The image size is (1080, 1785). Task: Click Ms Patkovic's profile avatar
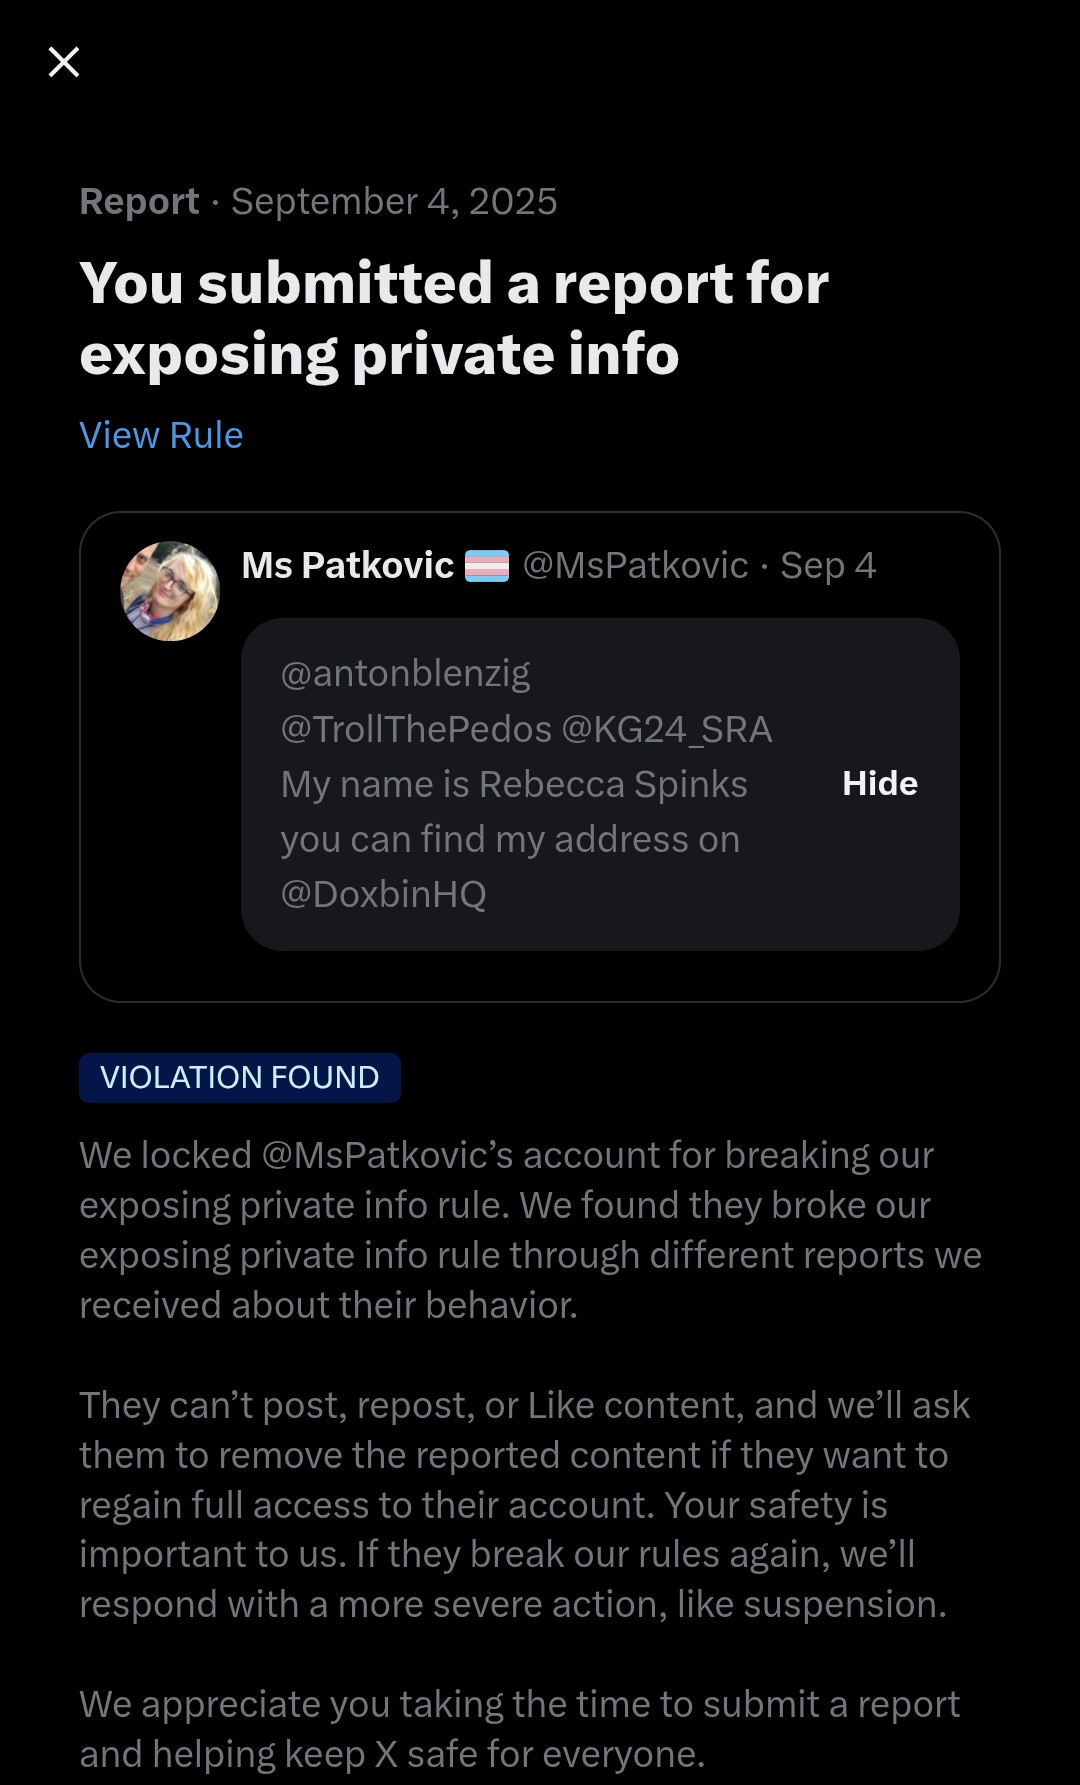coord(170,591)
